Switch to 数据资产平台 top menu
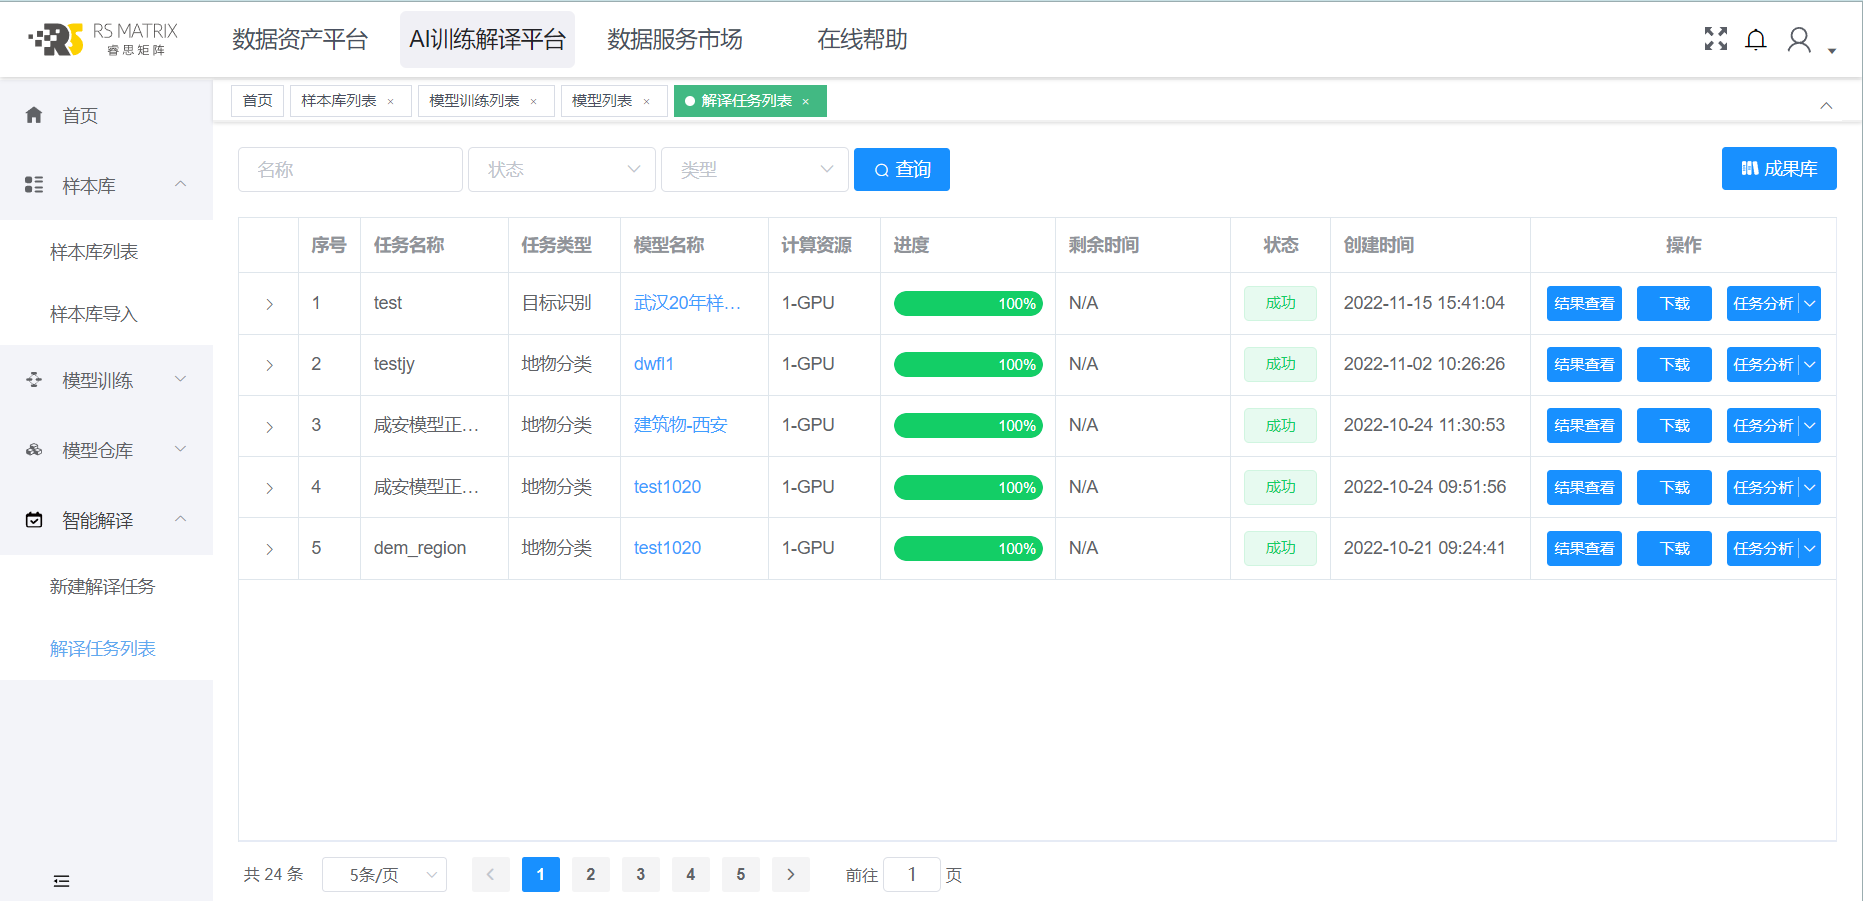Screen dimensions: 1863x901 (x=300, y=39)
